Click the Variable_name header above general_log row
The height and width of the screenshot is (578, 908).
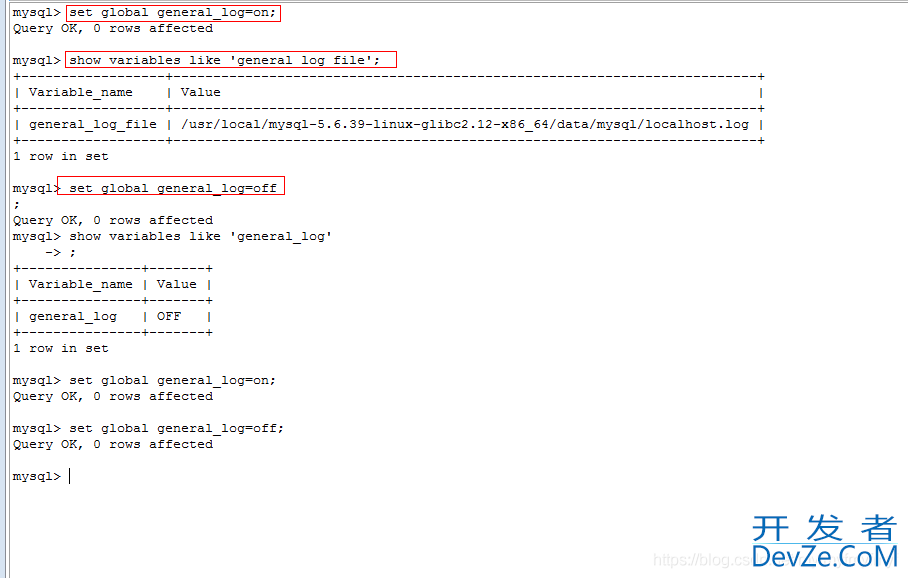pos(81,284)
